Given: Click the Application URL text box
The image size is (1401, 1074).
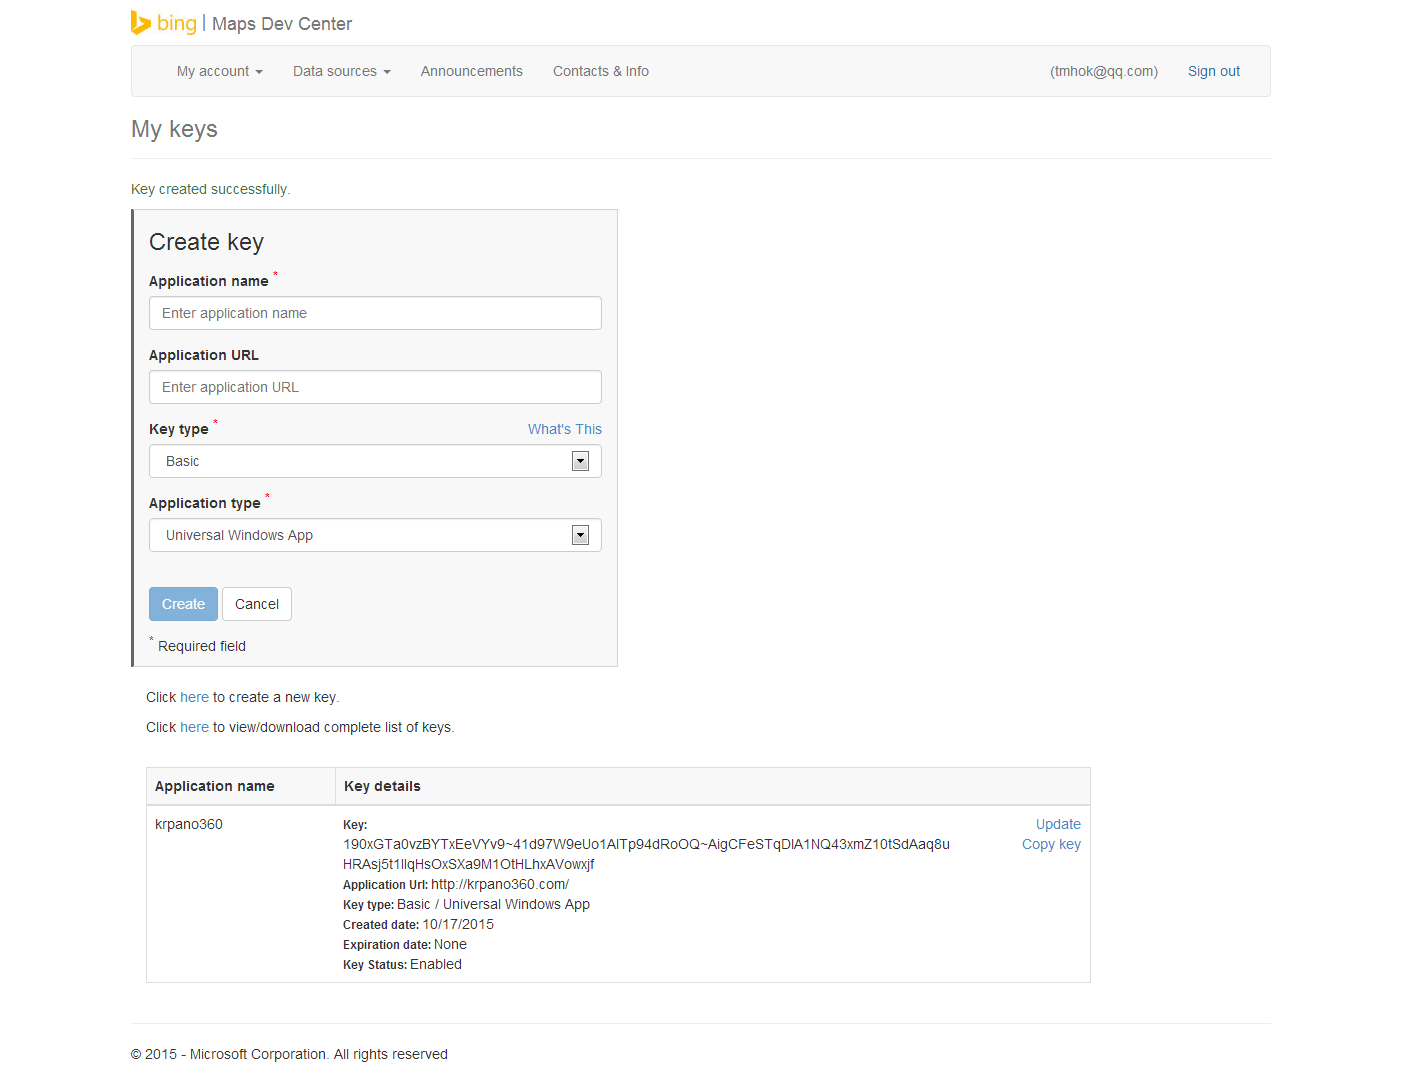Looking at the screenshot, I should 375,387.
